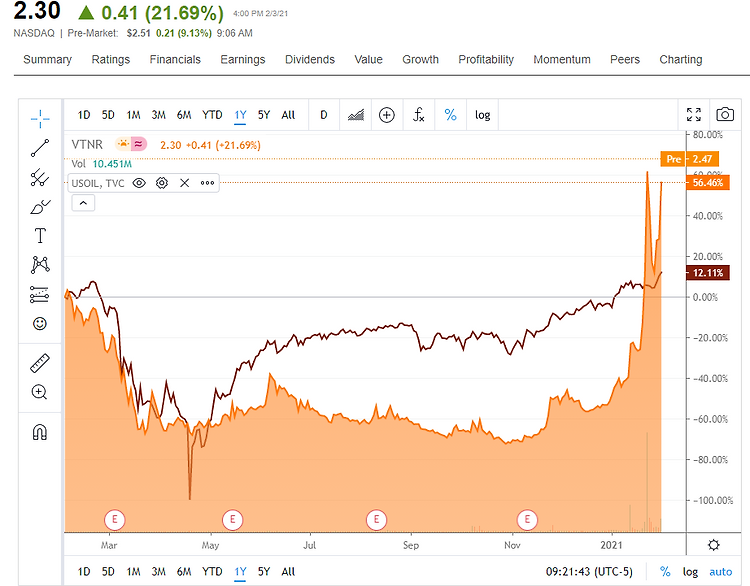This screenshot has height=586, width=750.
Task: Toggle visibility of USOIL series
Action: (x=139, y=183)
